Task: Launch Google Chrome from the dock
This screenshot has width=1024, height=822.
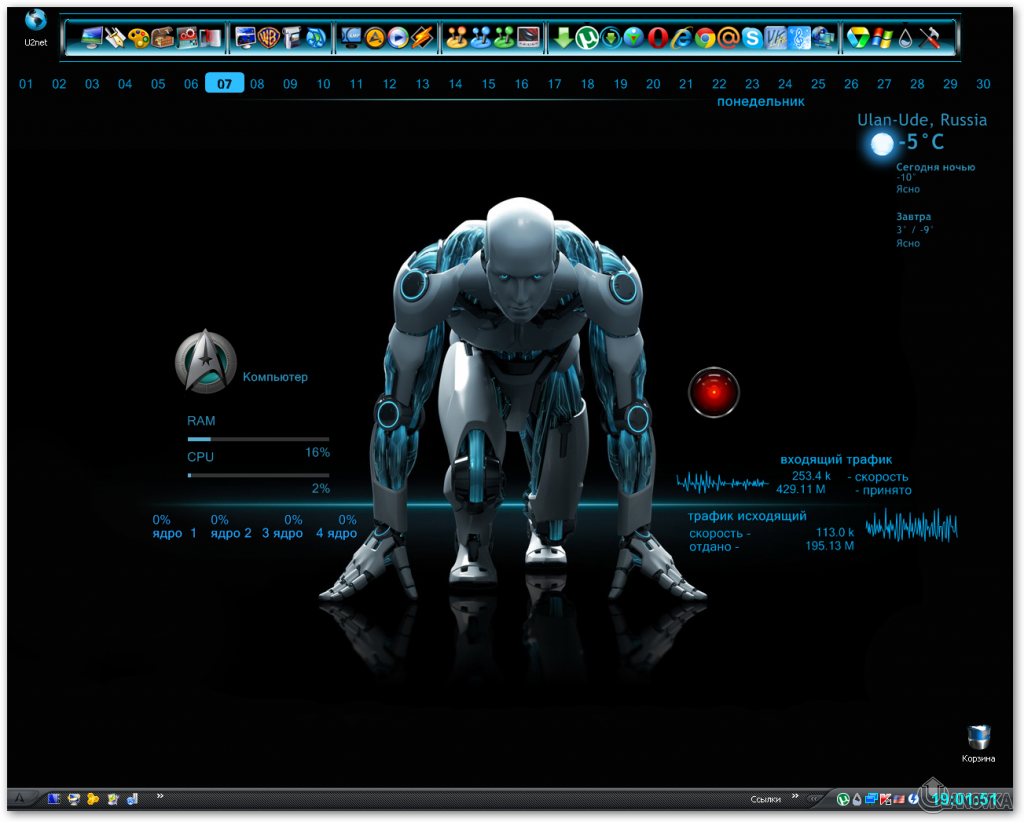Action: (705, 38)
